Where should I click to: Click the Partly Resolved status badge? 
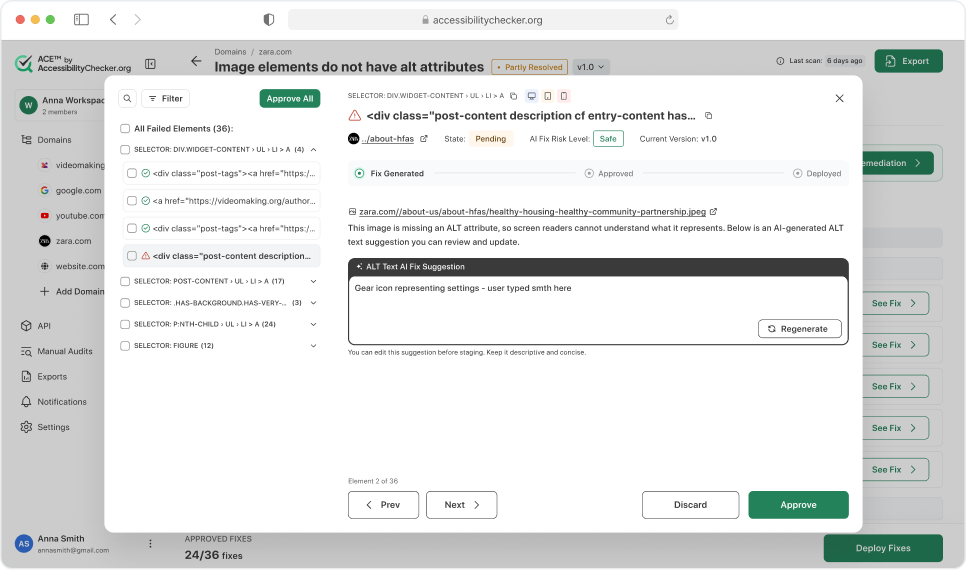[530, 67]
